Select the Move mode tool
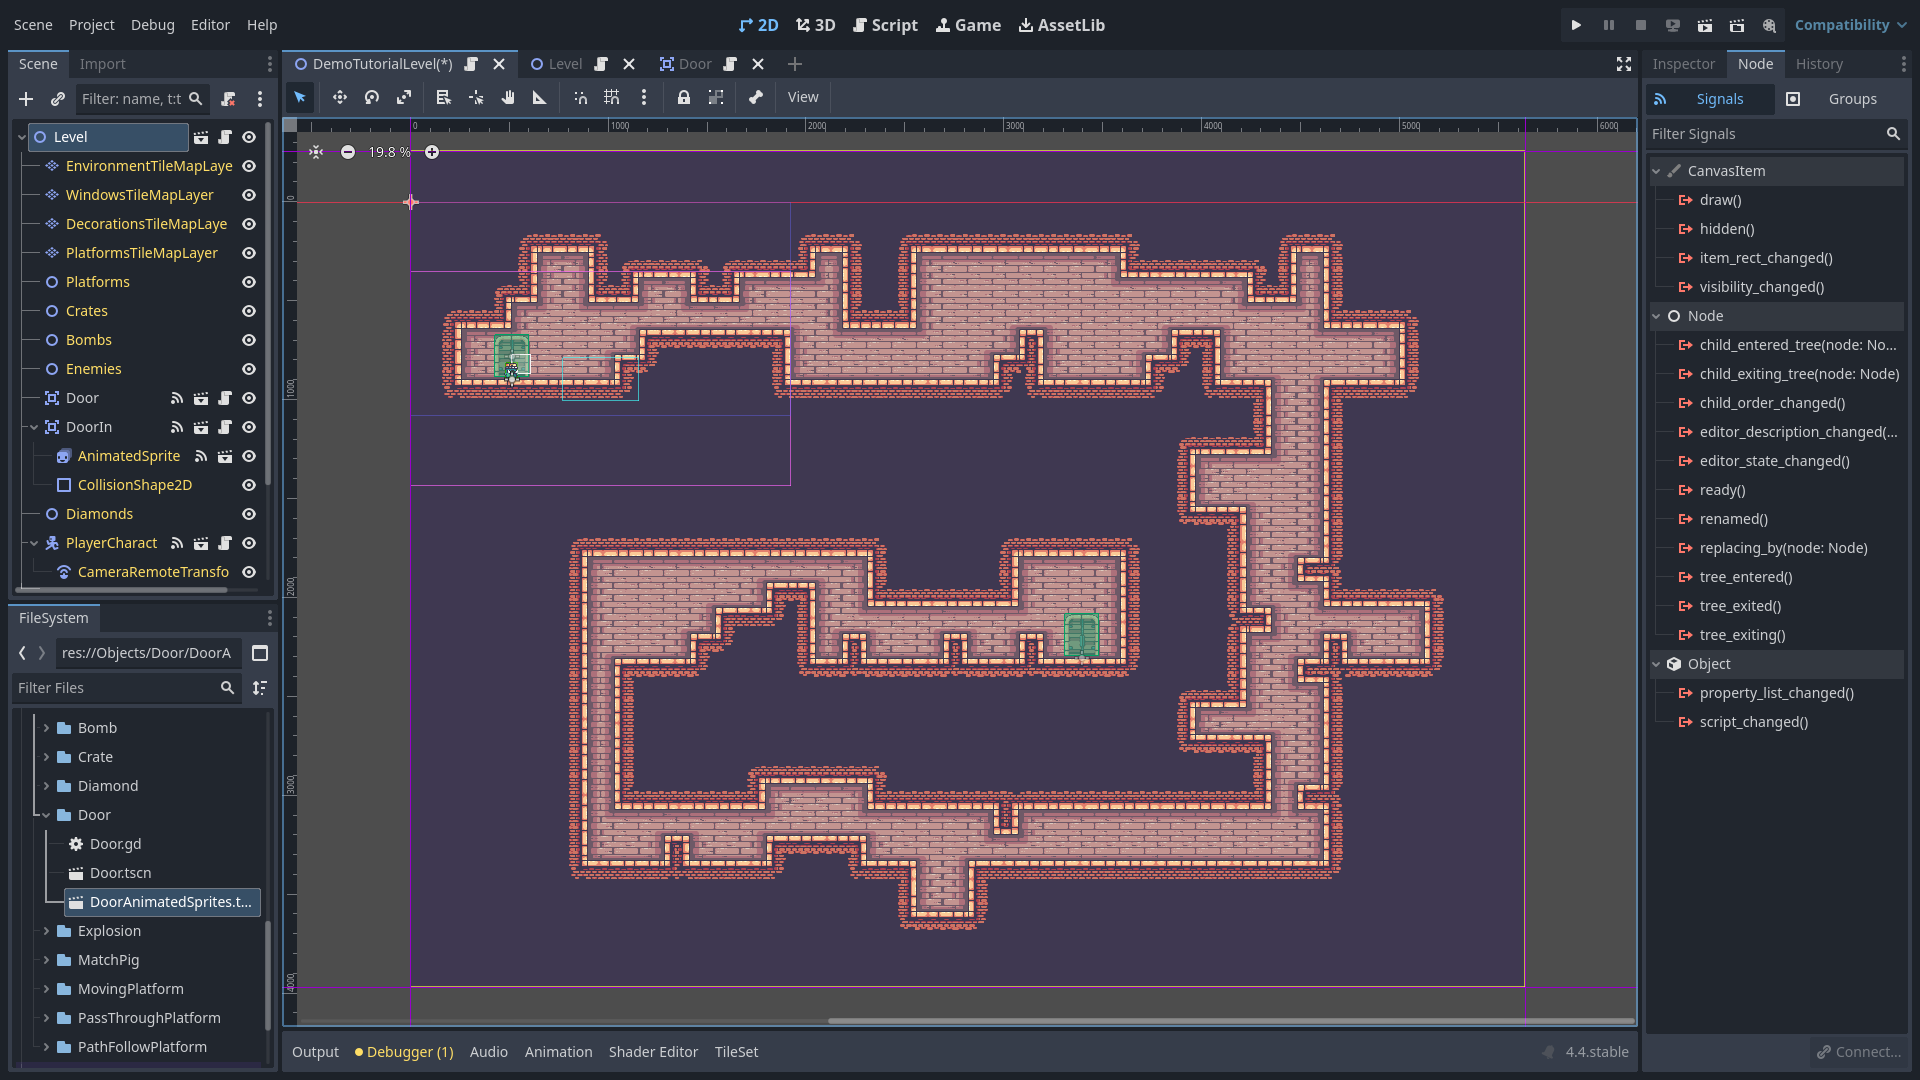This screenshot has width=1920, height=1080. point(340,97)
